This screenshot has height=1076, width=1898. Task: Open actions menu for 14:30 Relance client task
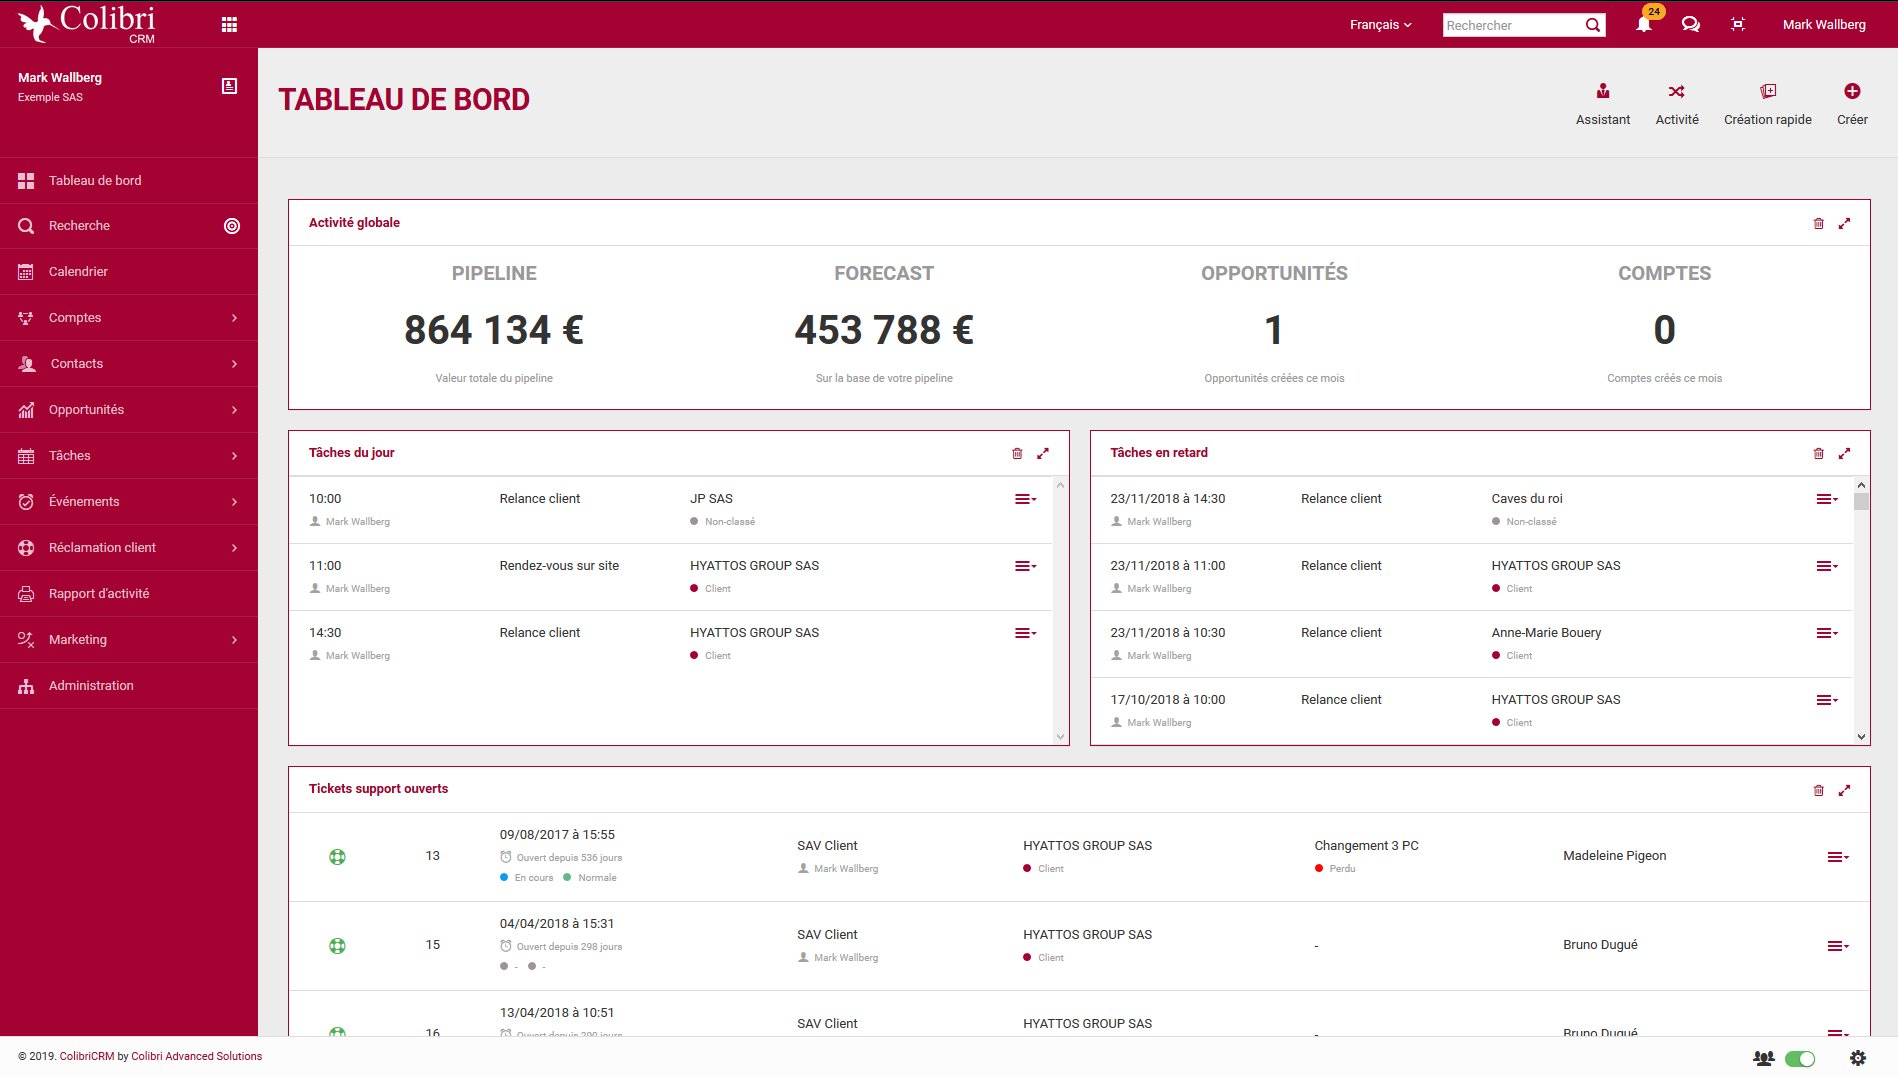click(x=1026, y=633)
